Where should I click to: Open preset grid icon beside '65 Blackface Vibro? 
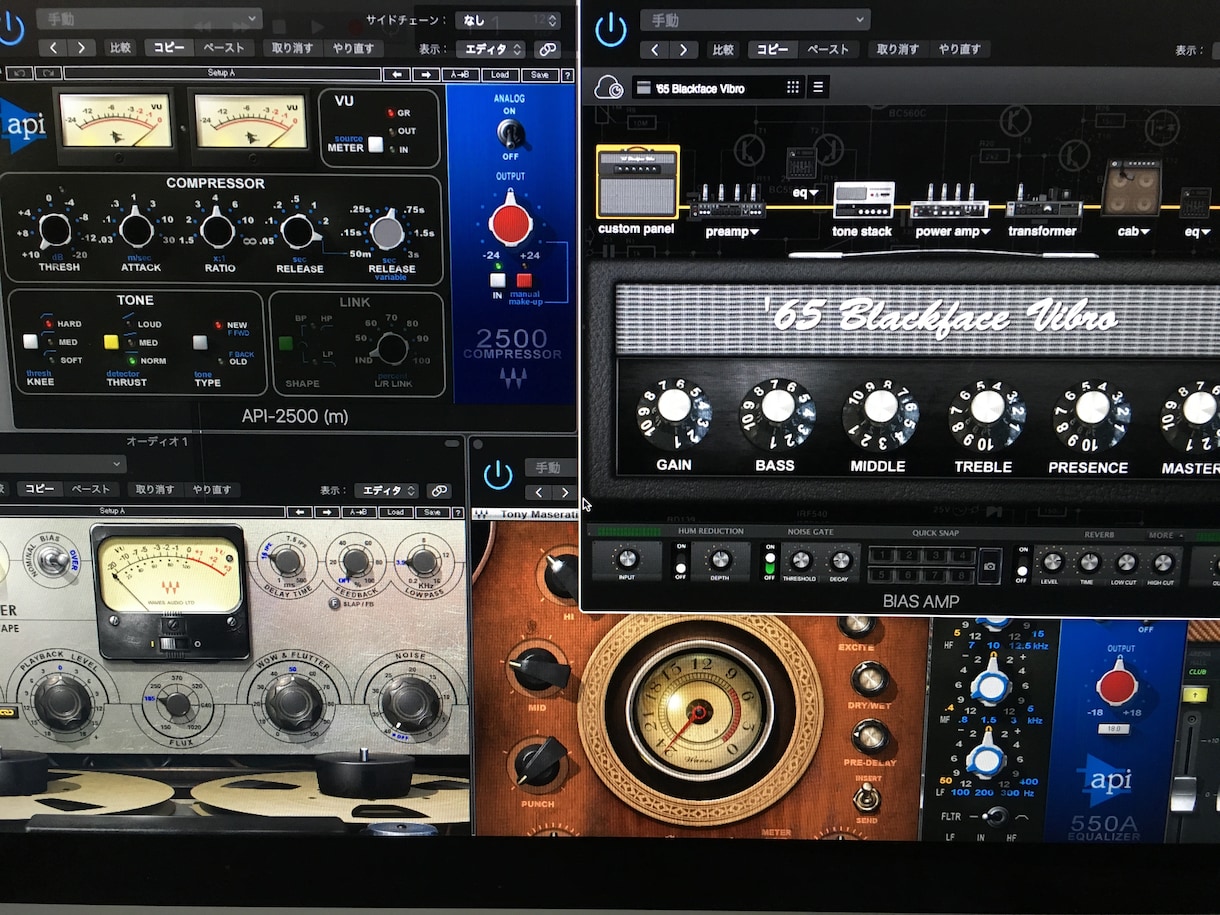pyautogui.click(x=793, y=87)
